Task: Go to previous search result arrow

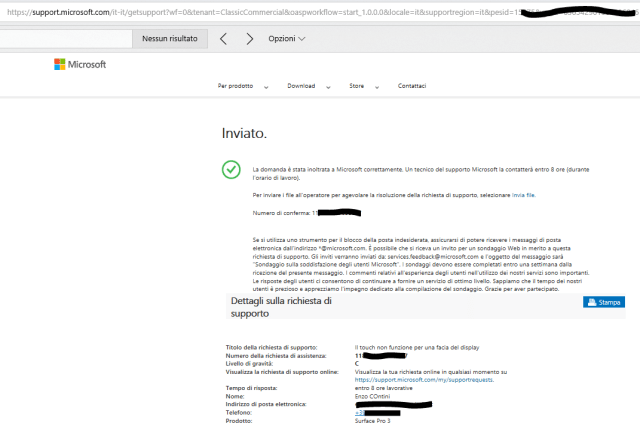Action: click(223, 38)
